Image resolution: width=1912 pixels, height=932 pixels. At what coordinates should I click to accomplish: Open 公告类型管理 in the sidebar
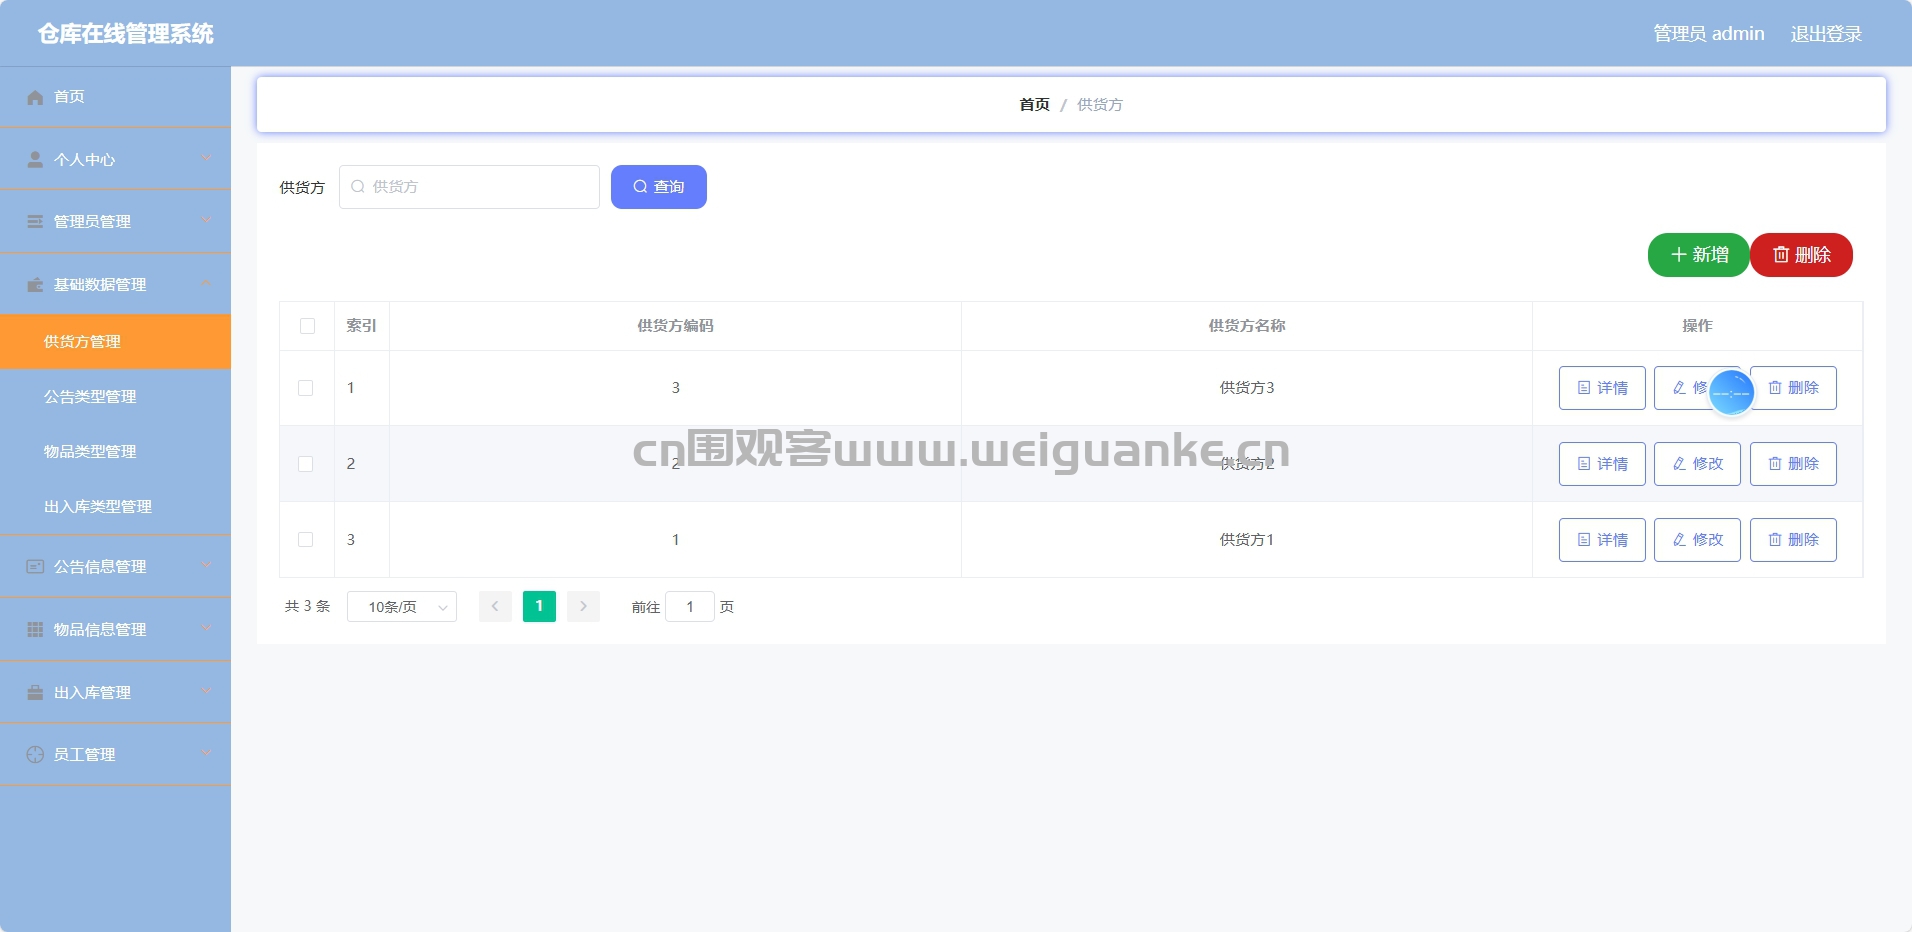[115, 397]
